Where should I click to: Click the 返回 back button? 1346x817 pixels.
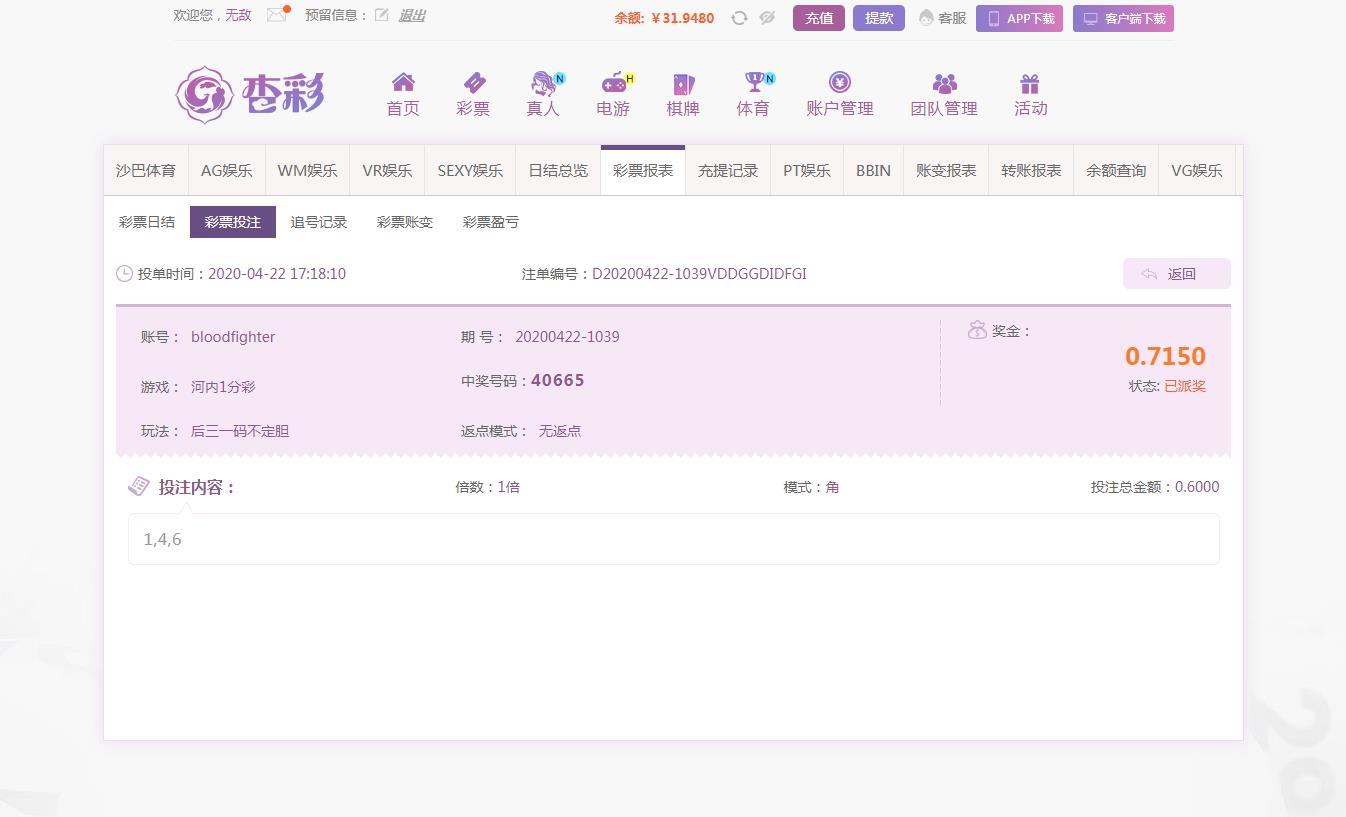(x=1176, y=274)
